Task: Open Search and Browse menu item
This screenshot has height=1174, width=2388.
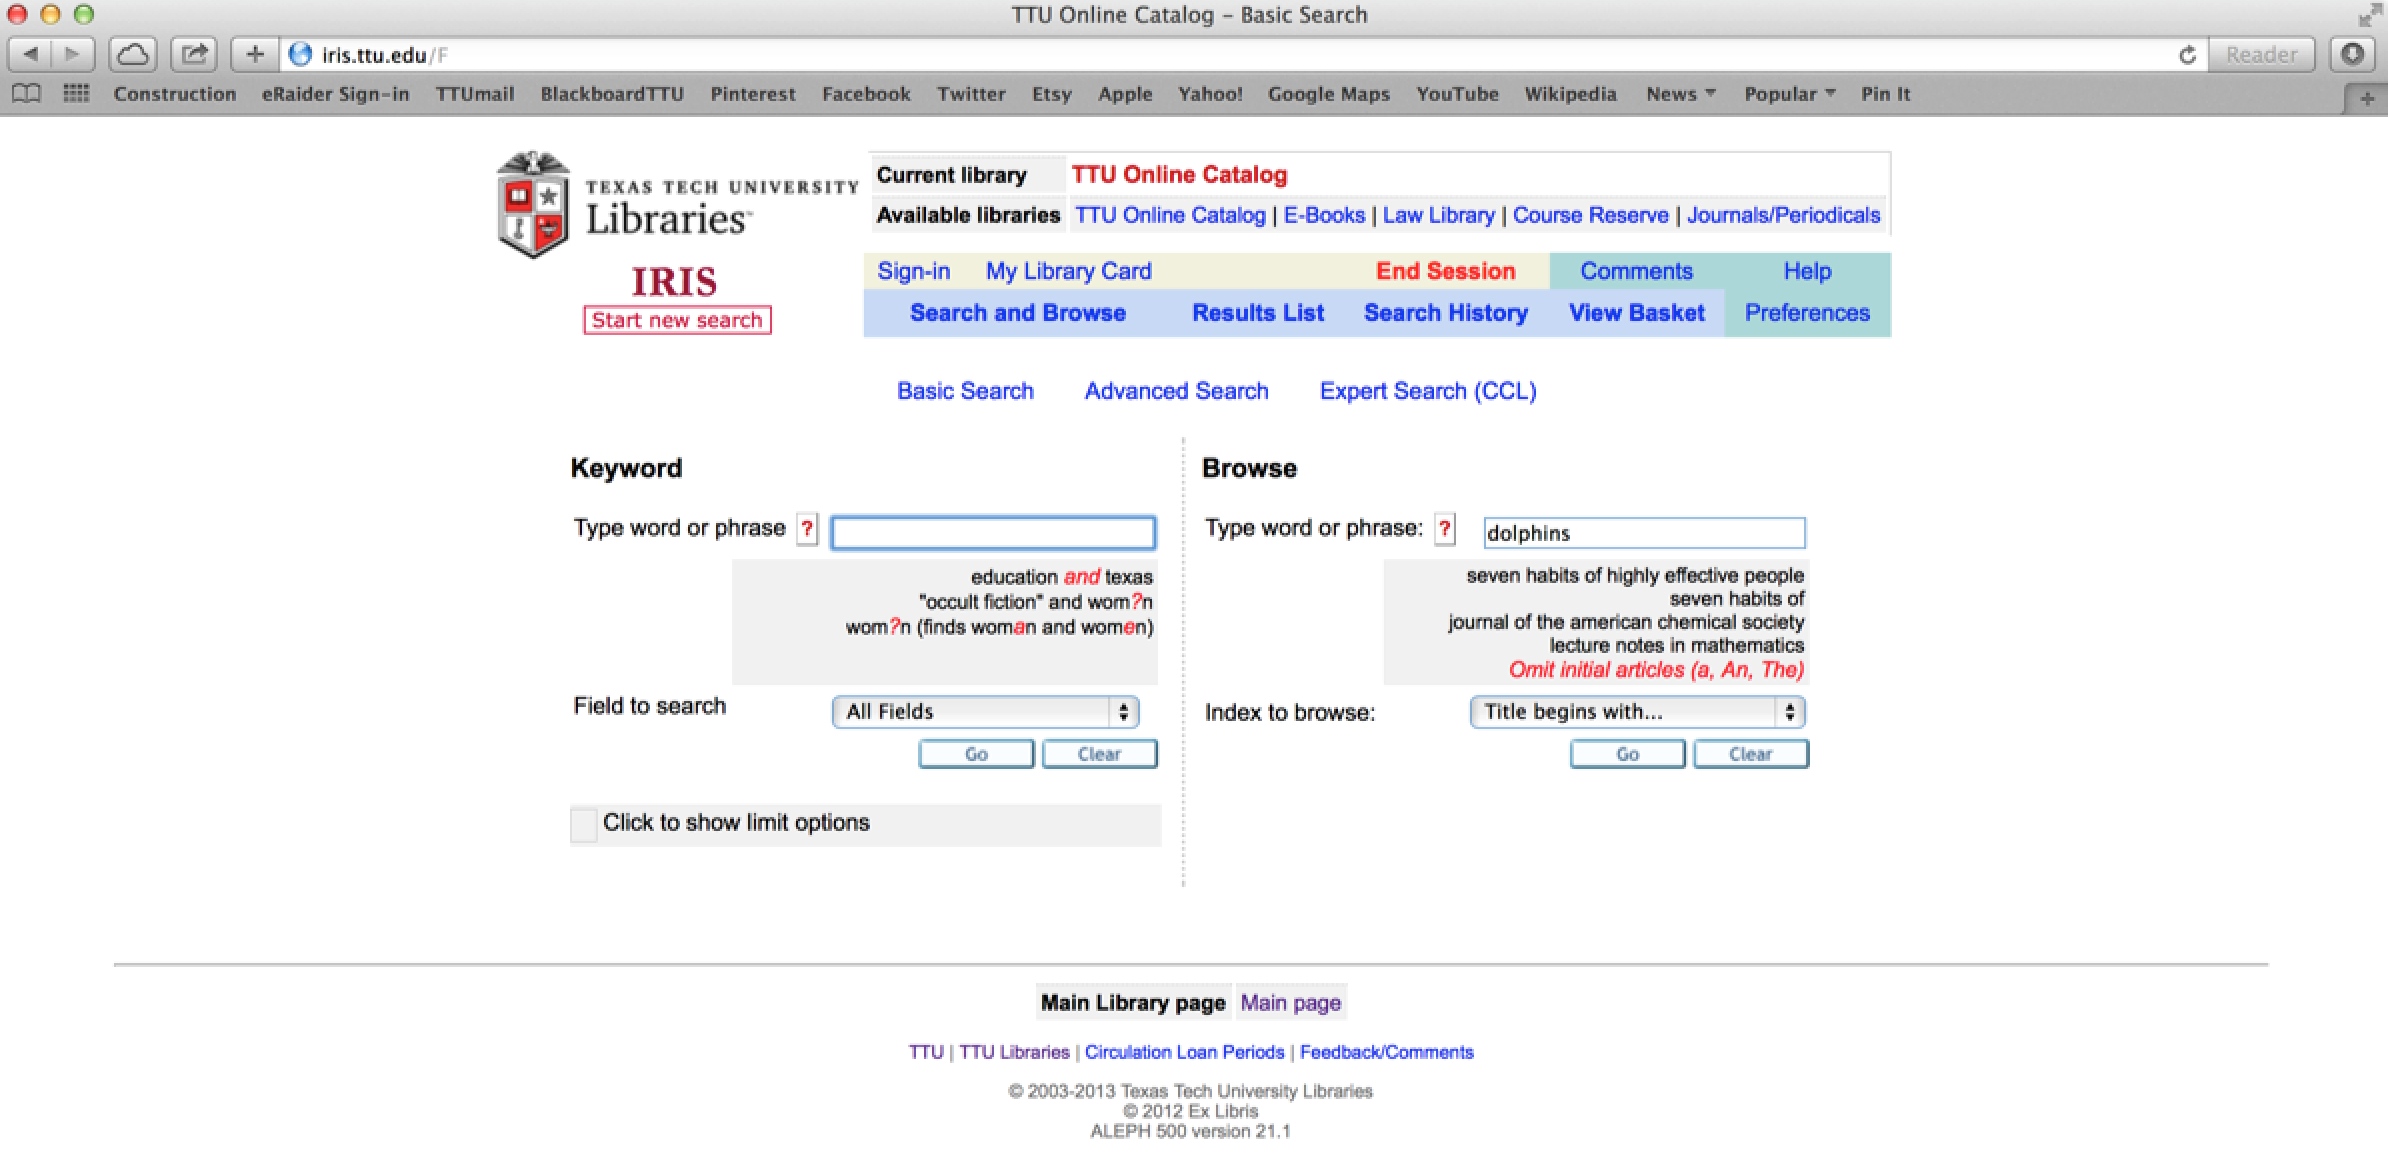Action: (x=1017, y=313)
